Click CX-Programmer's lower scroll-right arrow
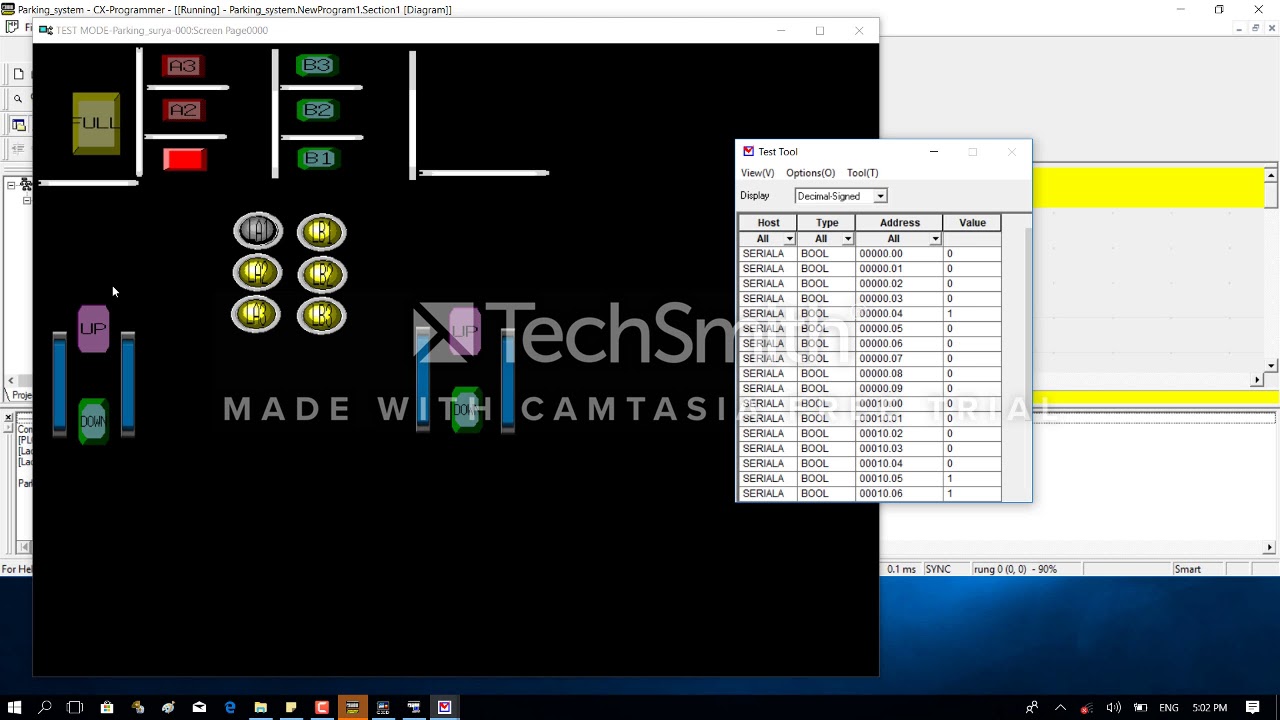The height and width of the screenshot is (720, 1280). [x=1270, y=547]
